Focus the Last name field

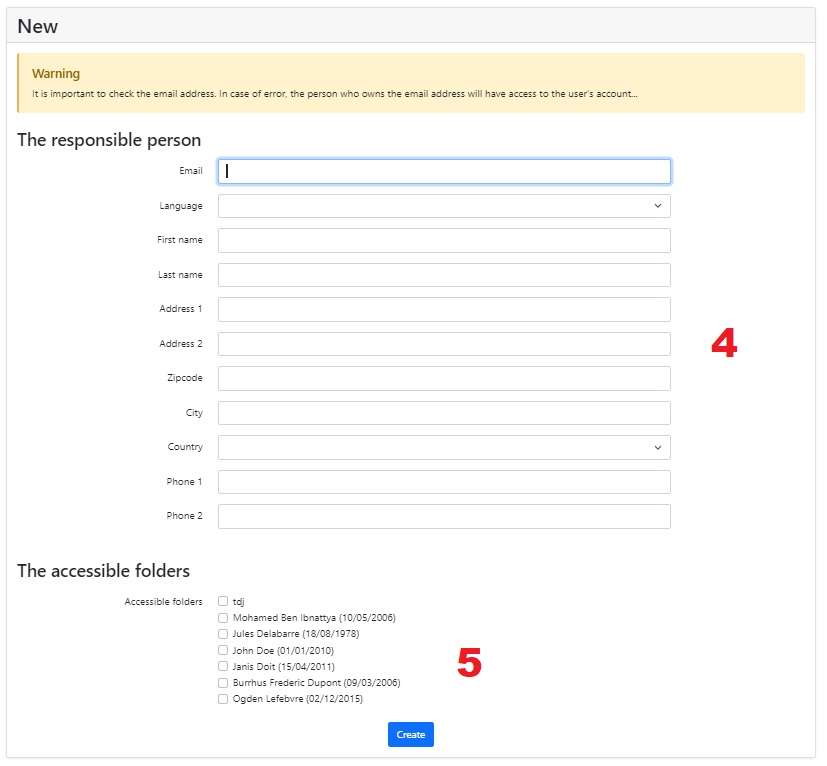pos(444,275)
